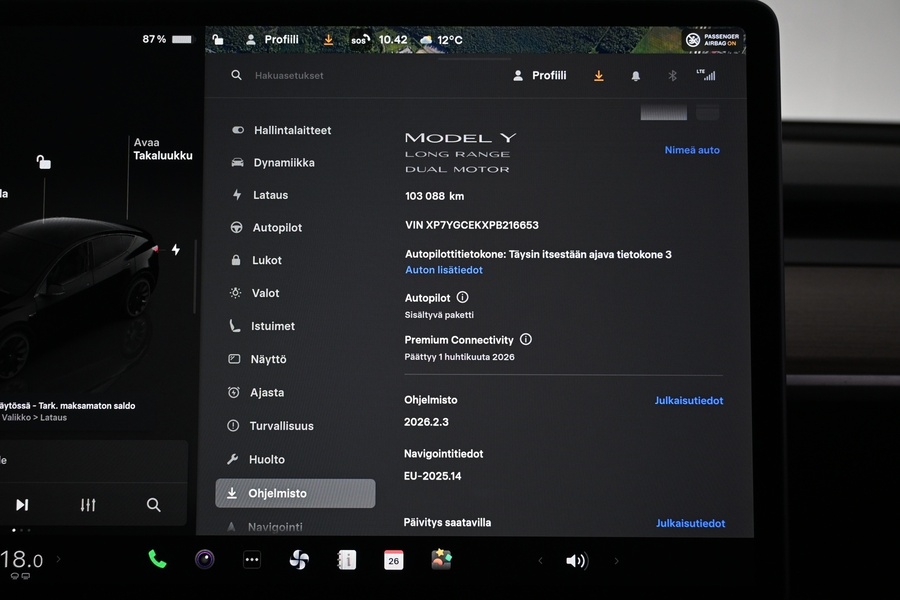Open the dashcam camera app

tap(204, 559)
